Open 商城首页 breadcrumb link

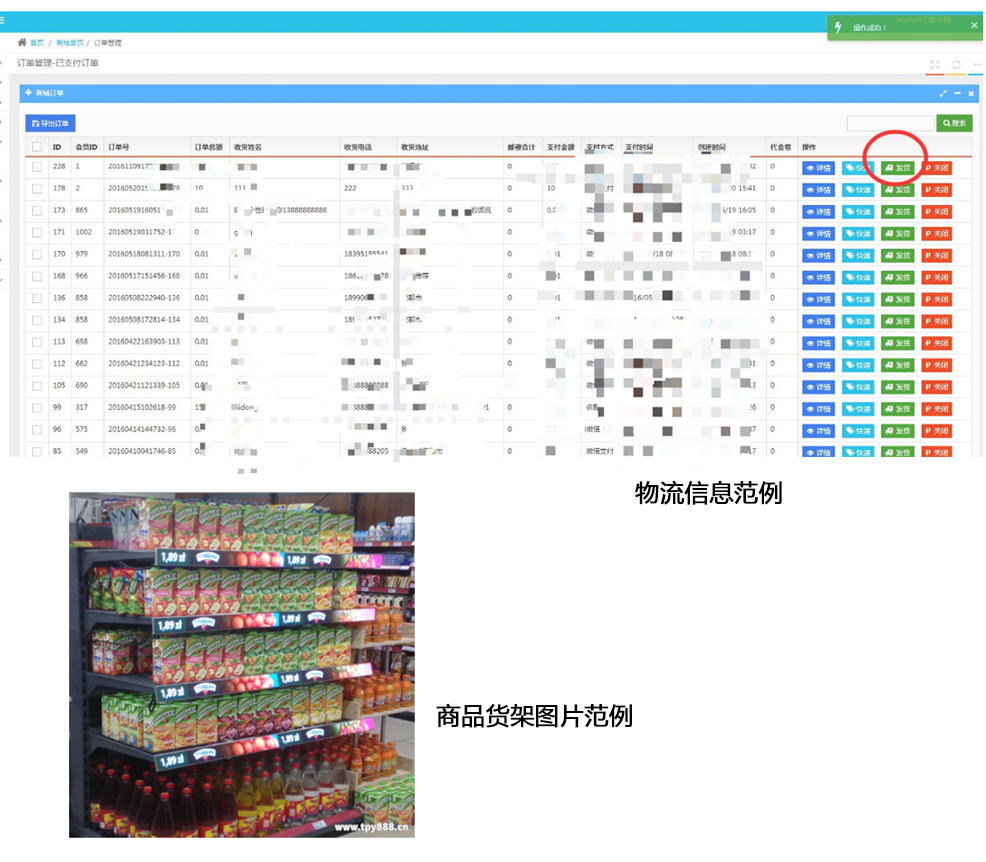click(x=66, y=43)
